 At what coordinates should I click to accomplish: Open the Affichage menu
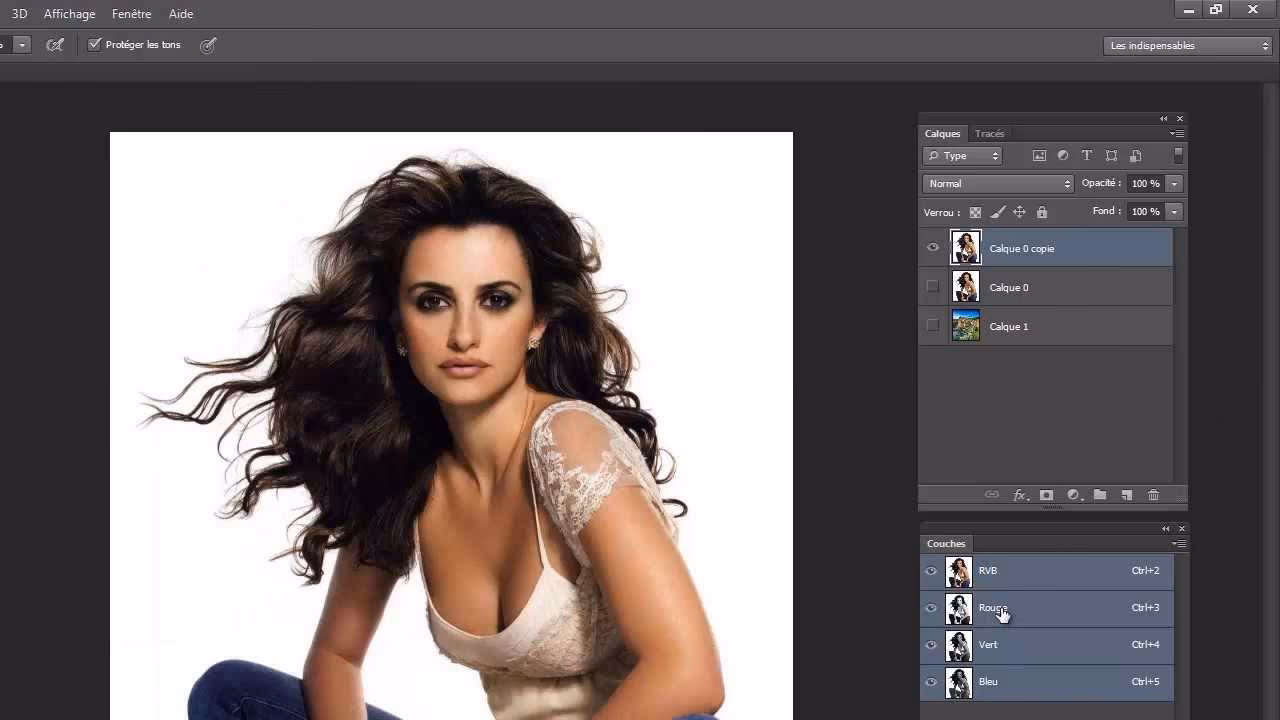(x=69, y=13)
